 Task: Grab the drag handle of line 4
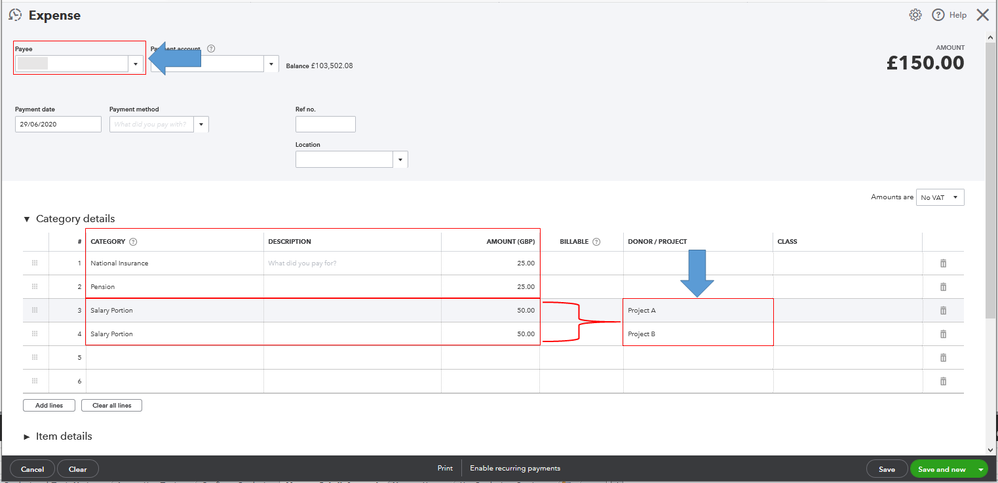(35, 333)
